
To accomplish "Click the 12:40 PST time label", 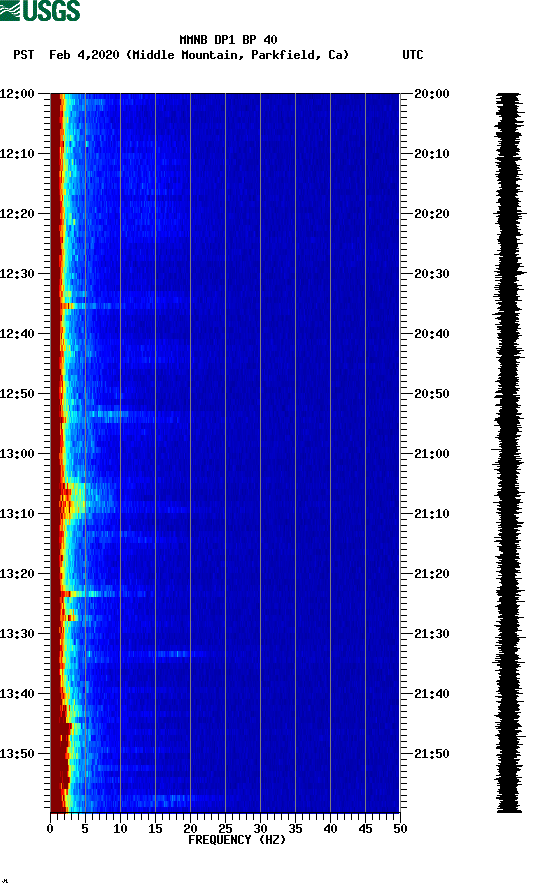I will click(17, 334).
